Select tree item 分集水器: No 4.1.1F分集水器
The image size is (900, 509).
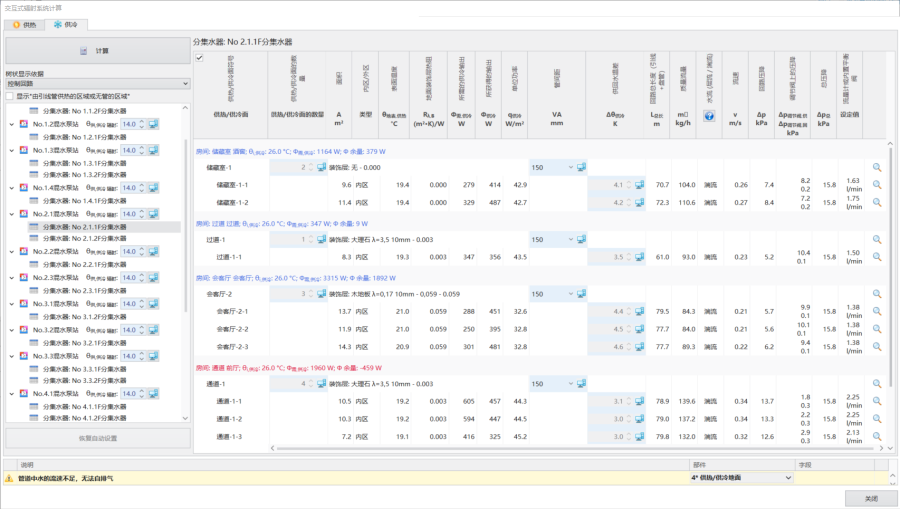84,407
